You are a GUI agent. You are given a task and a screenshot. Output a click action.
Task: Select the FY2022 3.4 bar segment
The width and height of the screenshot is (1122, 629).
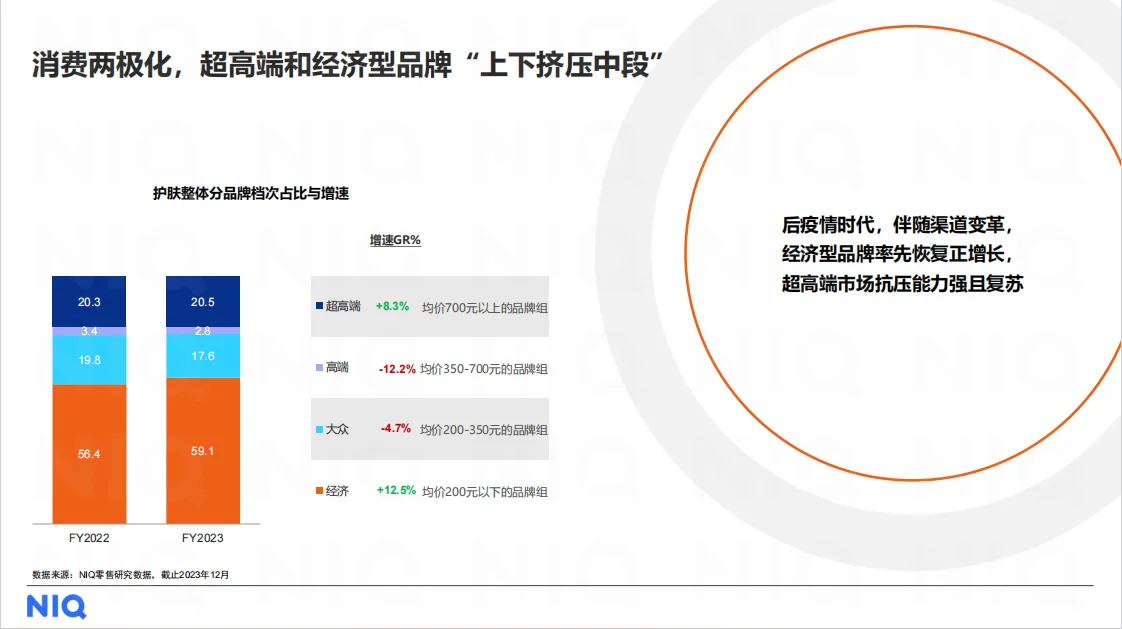pos(89,331)
